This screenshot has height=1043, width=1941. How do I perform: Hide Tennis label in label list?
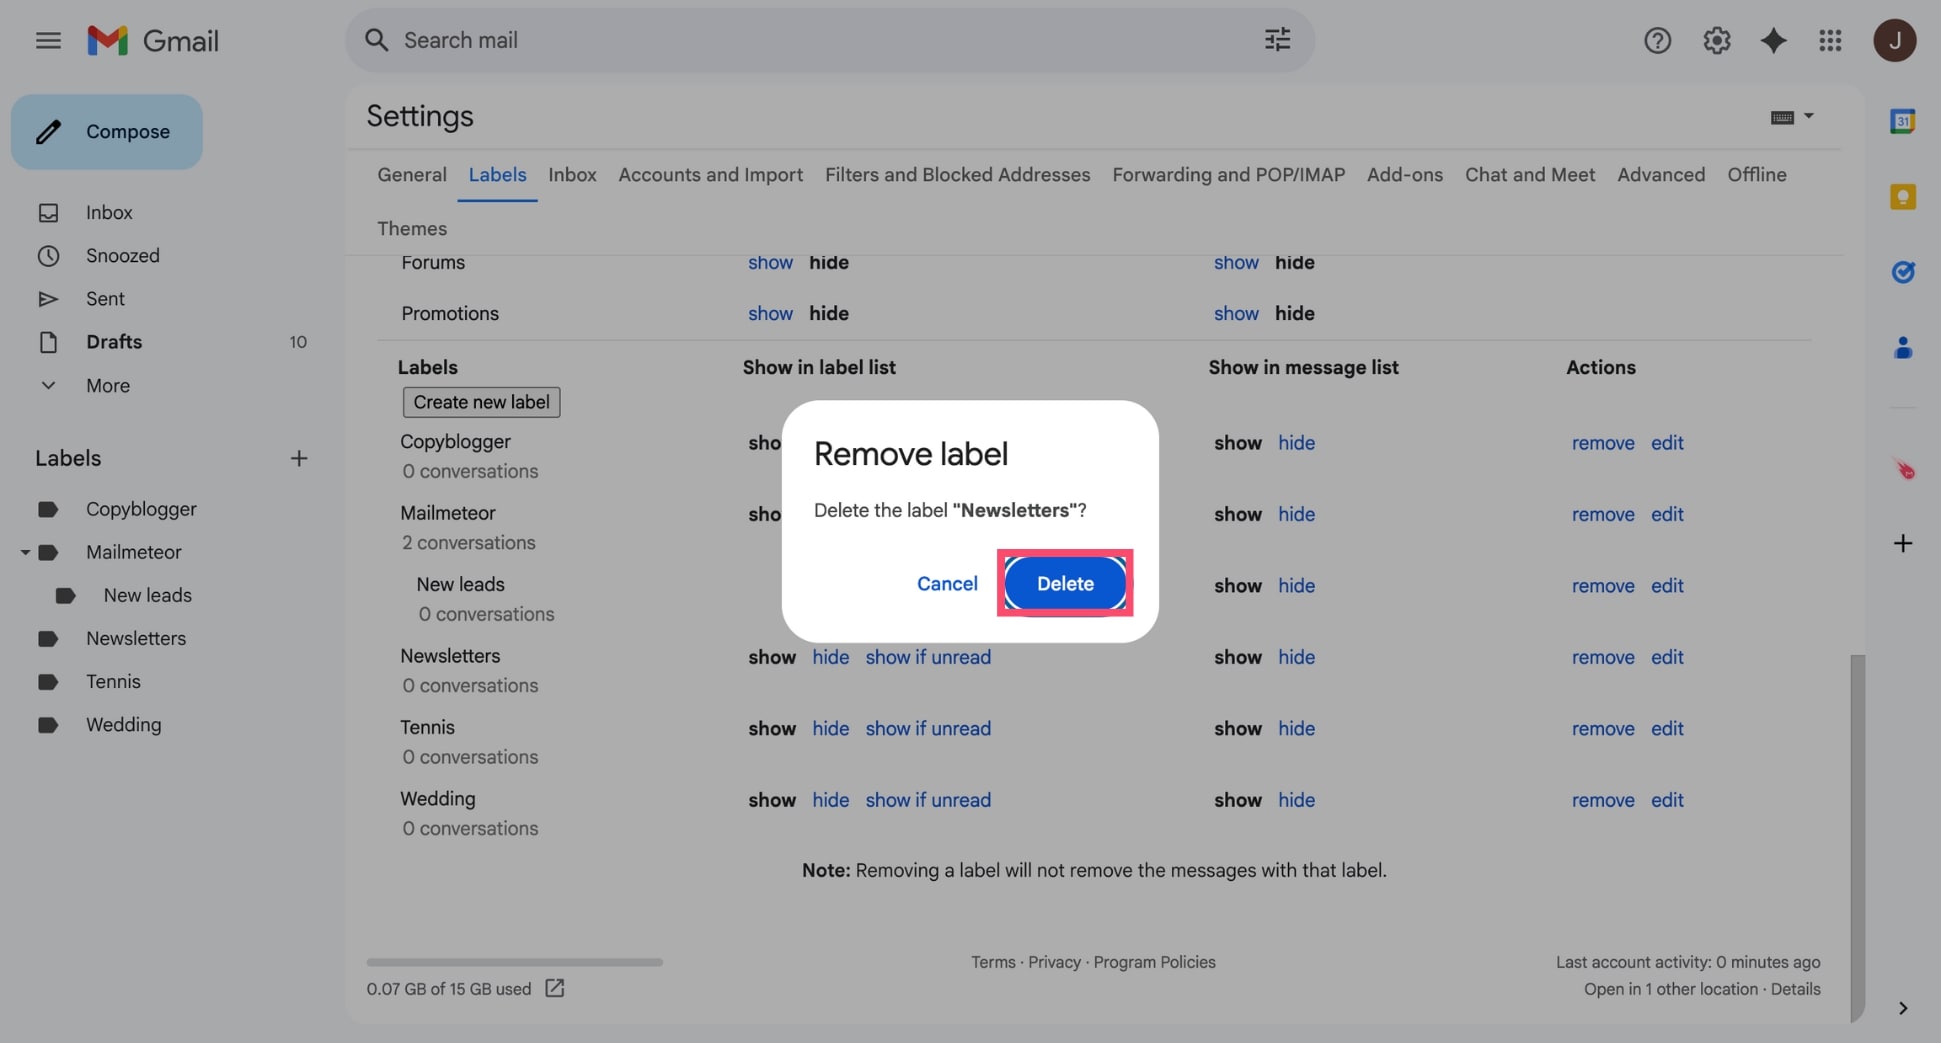(830, 729)
